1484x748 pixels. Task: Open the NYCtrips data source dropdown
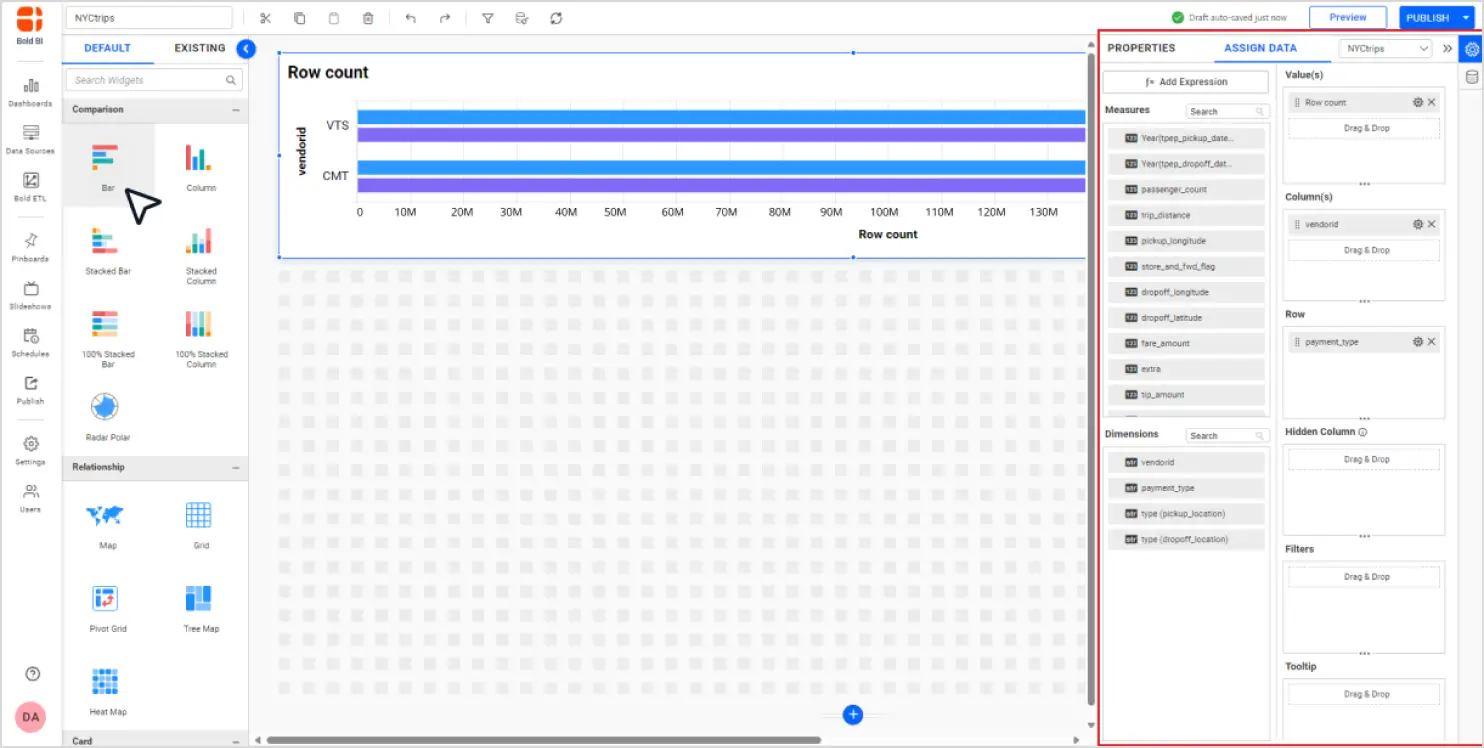click(1385, 48)
